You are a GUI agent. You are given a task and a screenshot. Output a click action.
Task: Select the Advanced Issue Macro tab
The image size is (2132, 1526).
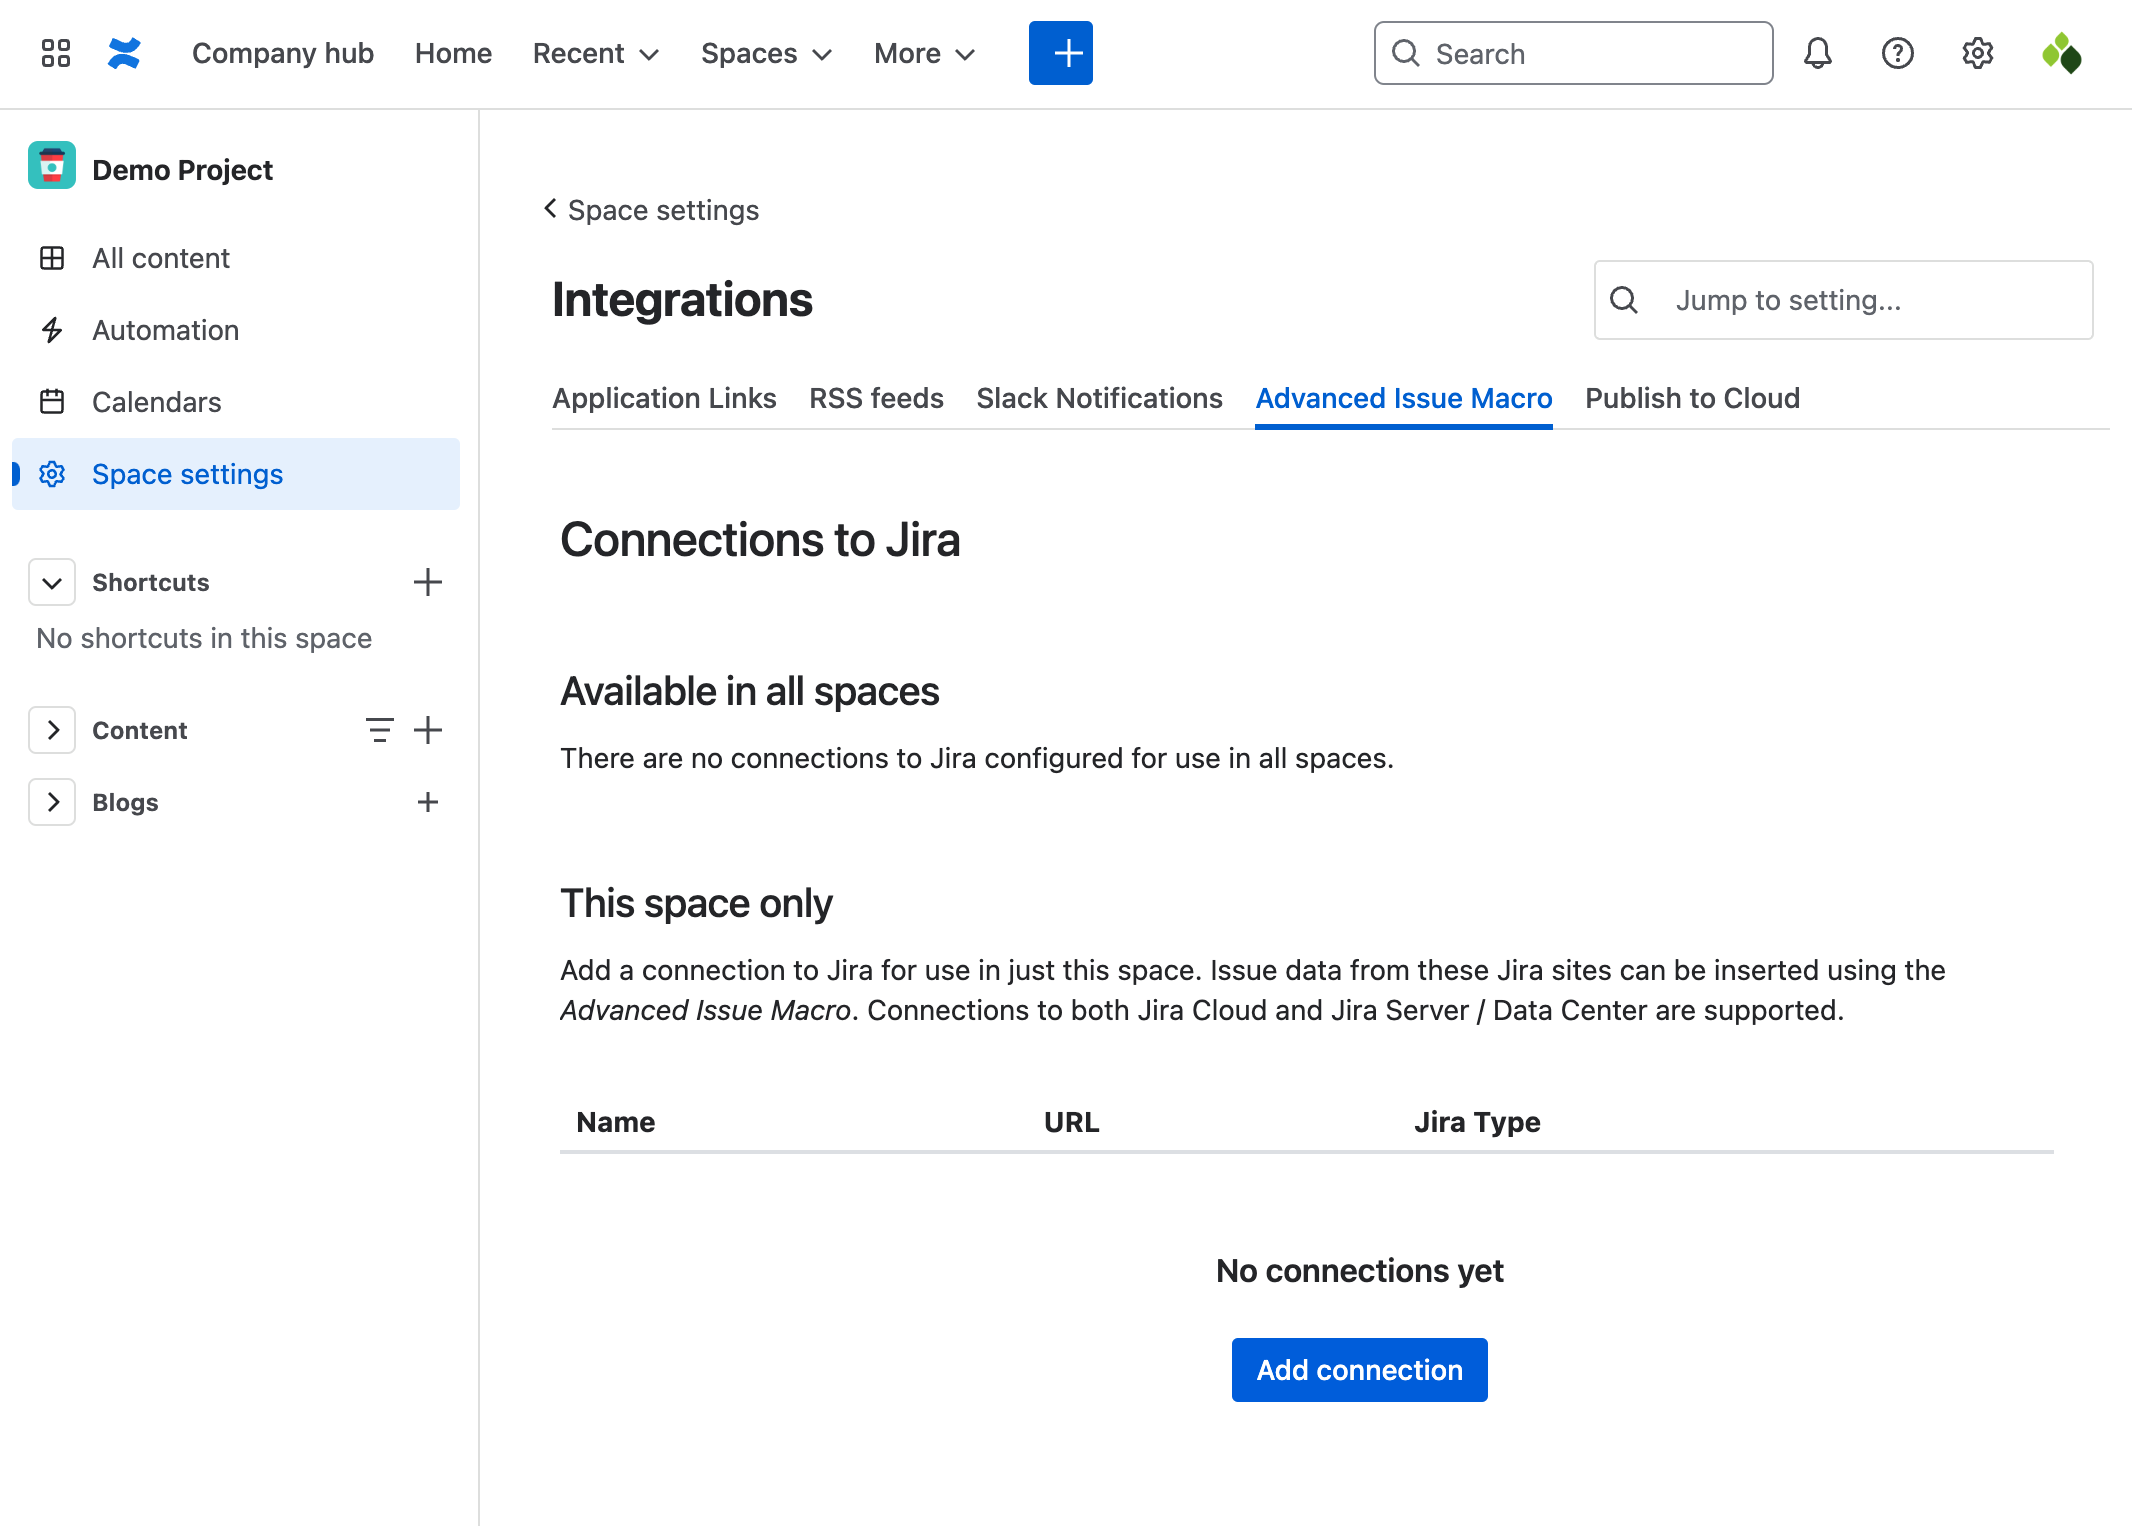[1404, 398]
